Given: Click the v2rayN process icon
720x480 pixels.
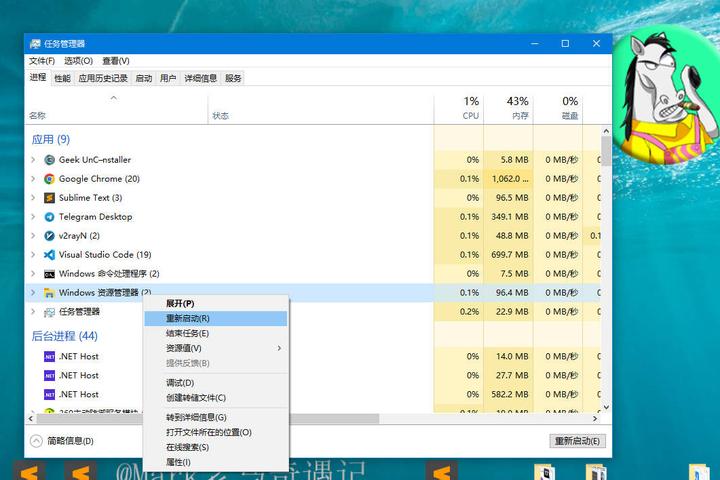Looking at the screenshot, I should coord(49,236).
